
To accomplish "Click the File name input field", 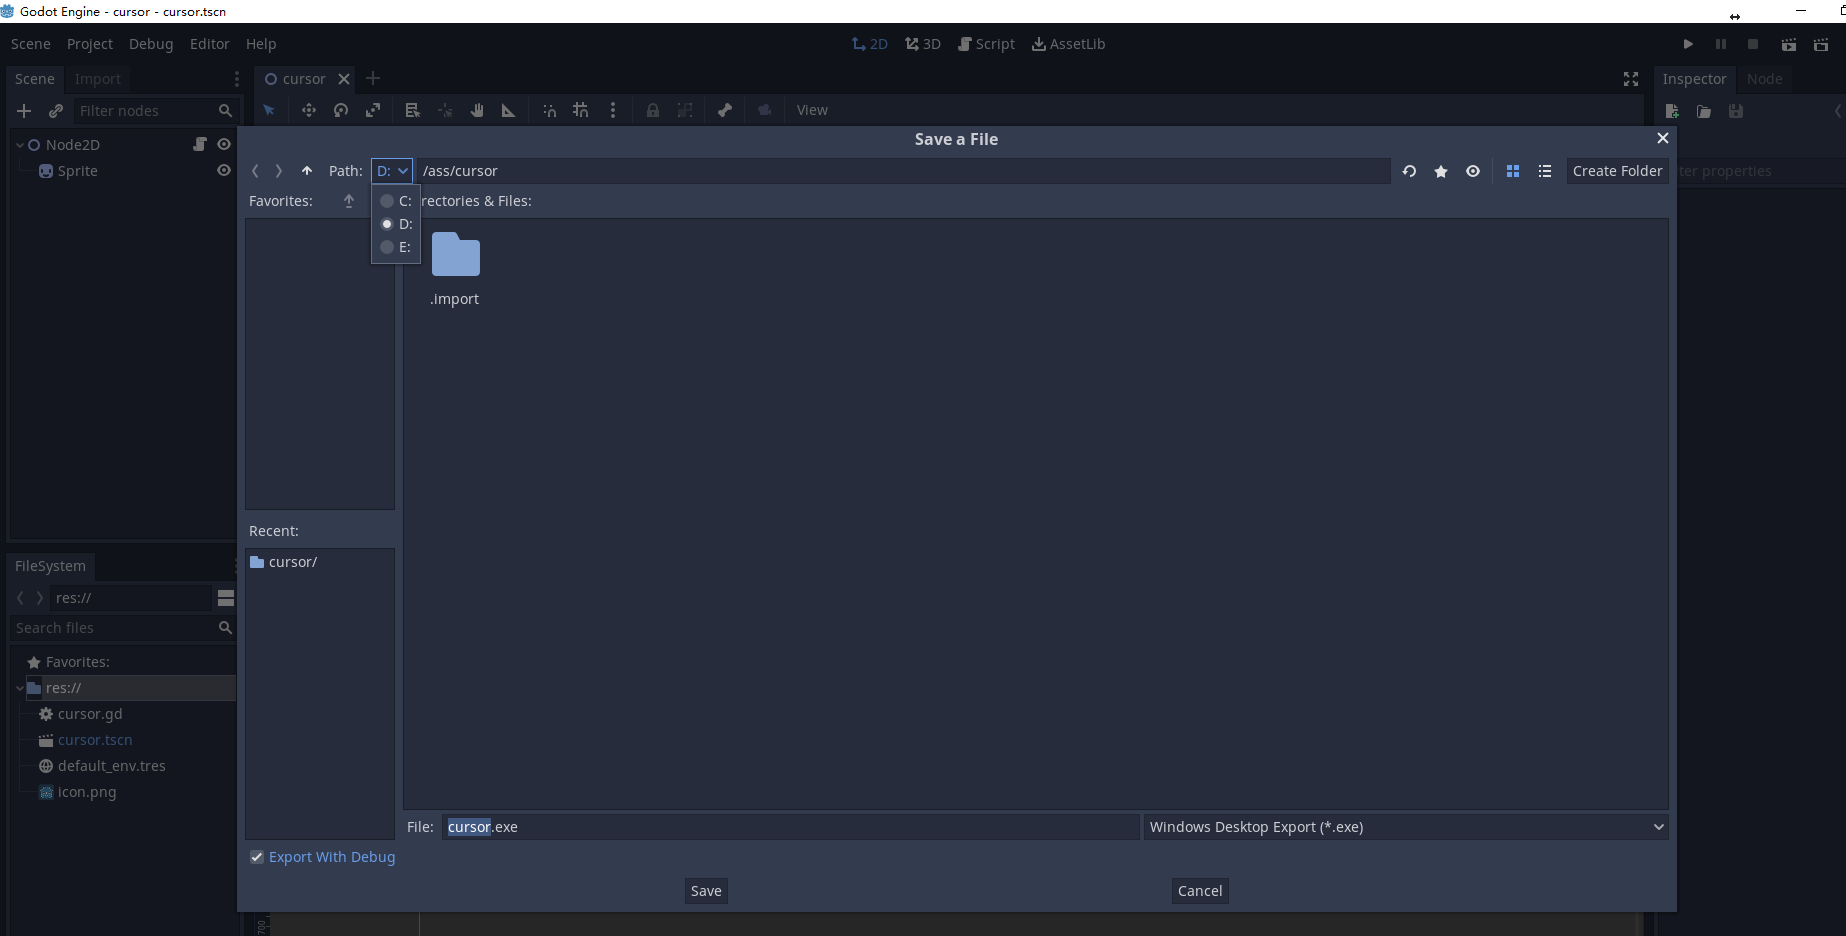I will click(790, 827).
